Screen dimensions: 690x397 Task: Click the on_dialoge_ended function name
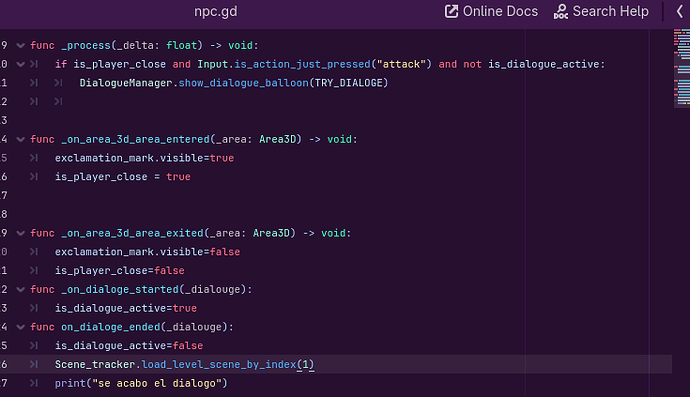click(110, 327)
